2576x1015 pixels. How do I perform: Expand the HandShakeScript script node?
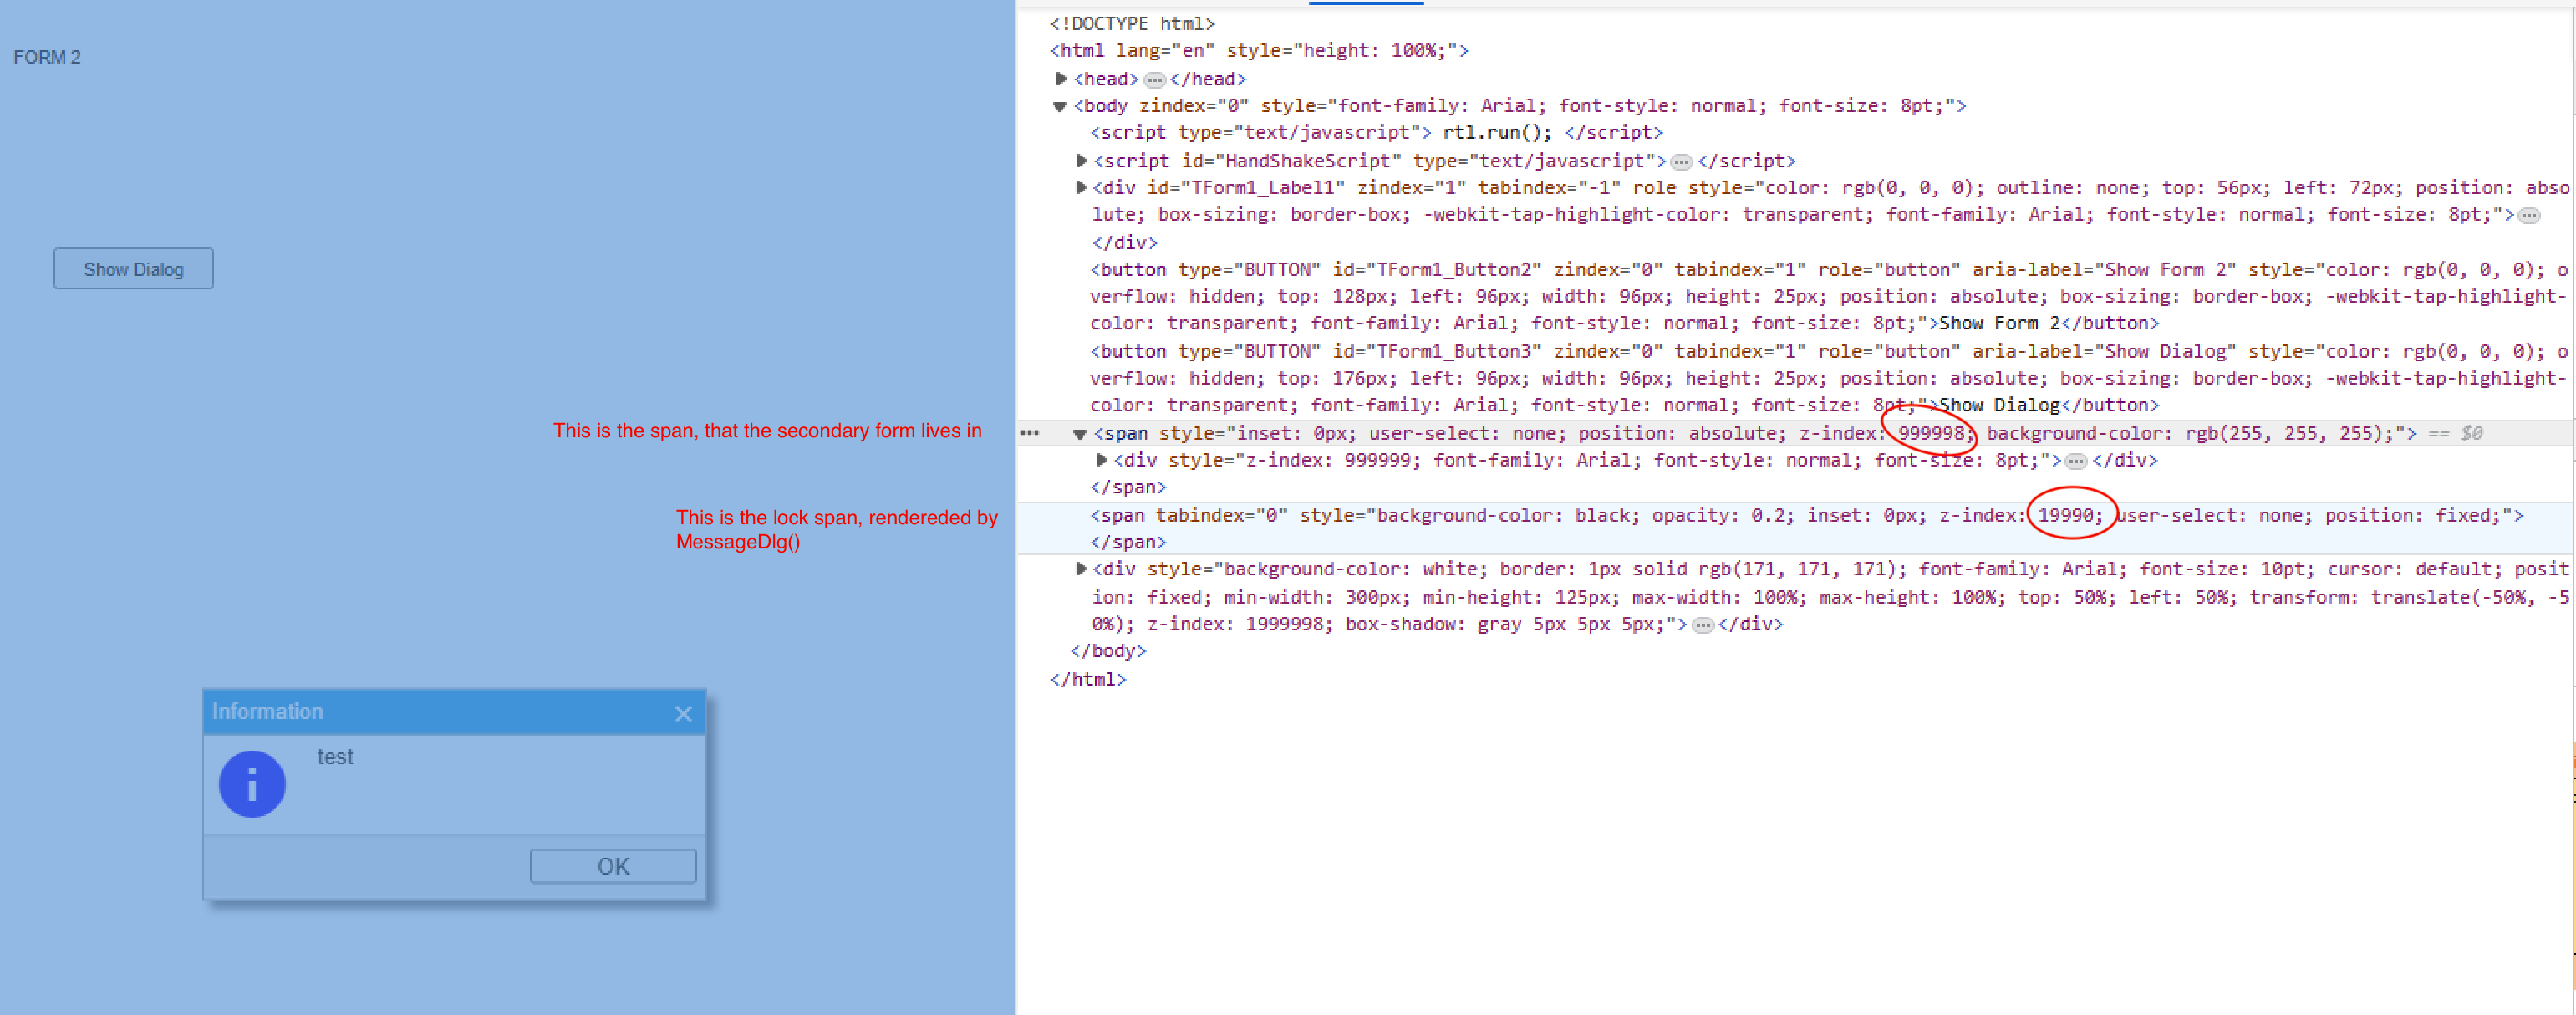(x=1081, y=160)
